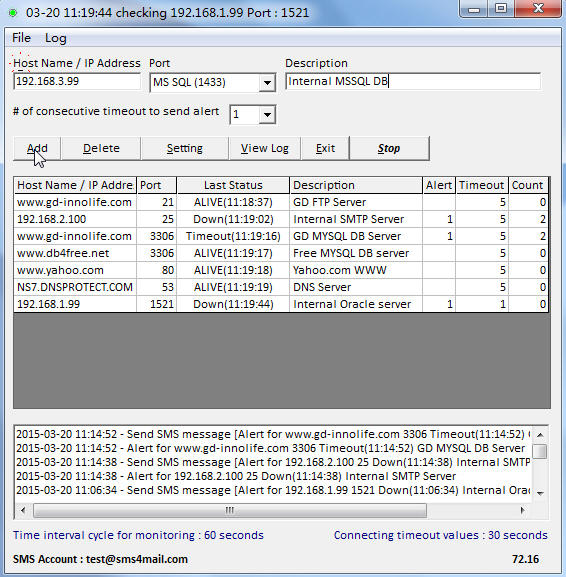Select the 192.168.2.100 host cell
The height and width of the screenshot is (577, 566).
tap(75, 219)
